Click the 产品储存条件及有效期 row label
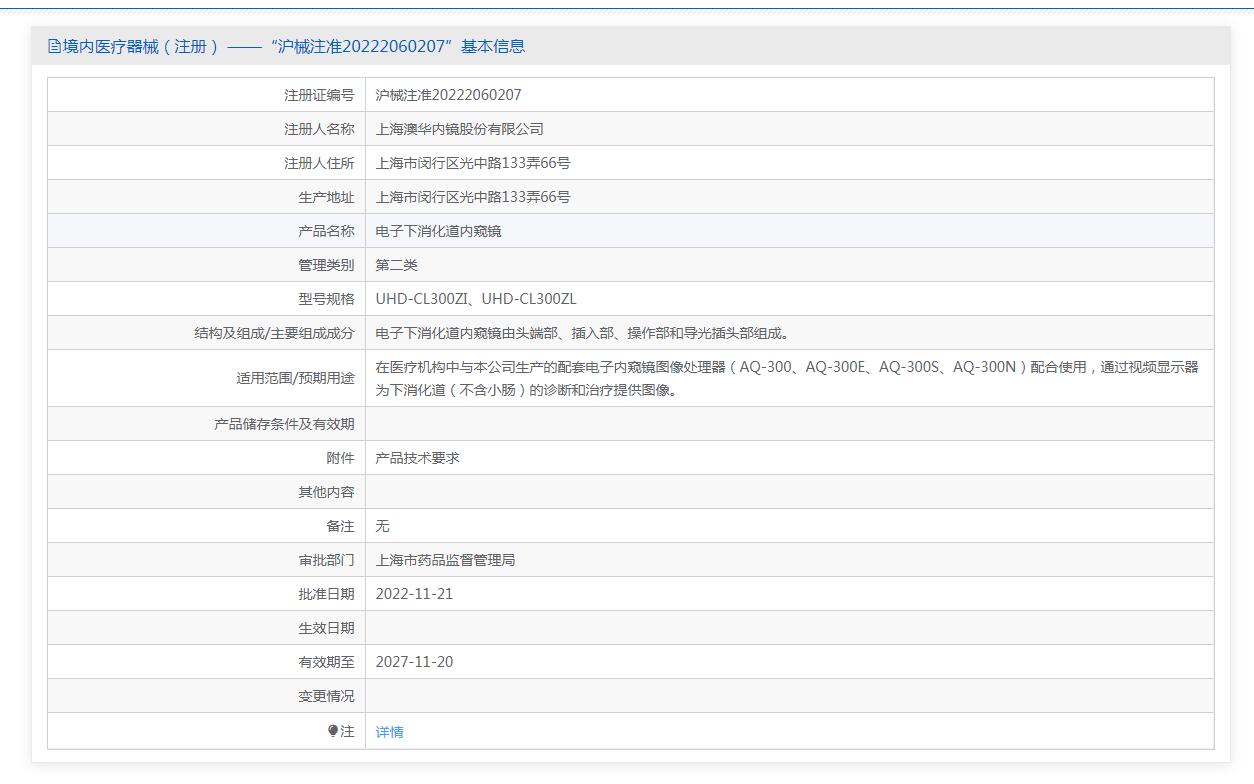This screenshot has height=784, width=1254. coord(284,424)
